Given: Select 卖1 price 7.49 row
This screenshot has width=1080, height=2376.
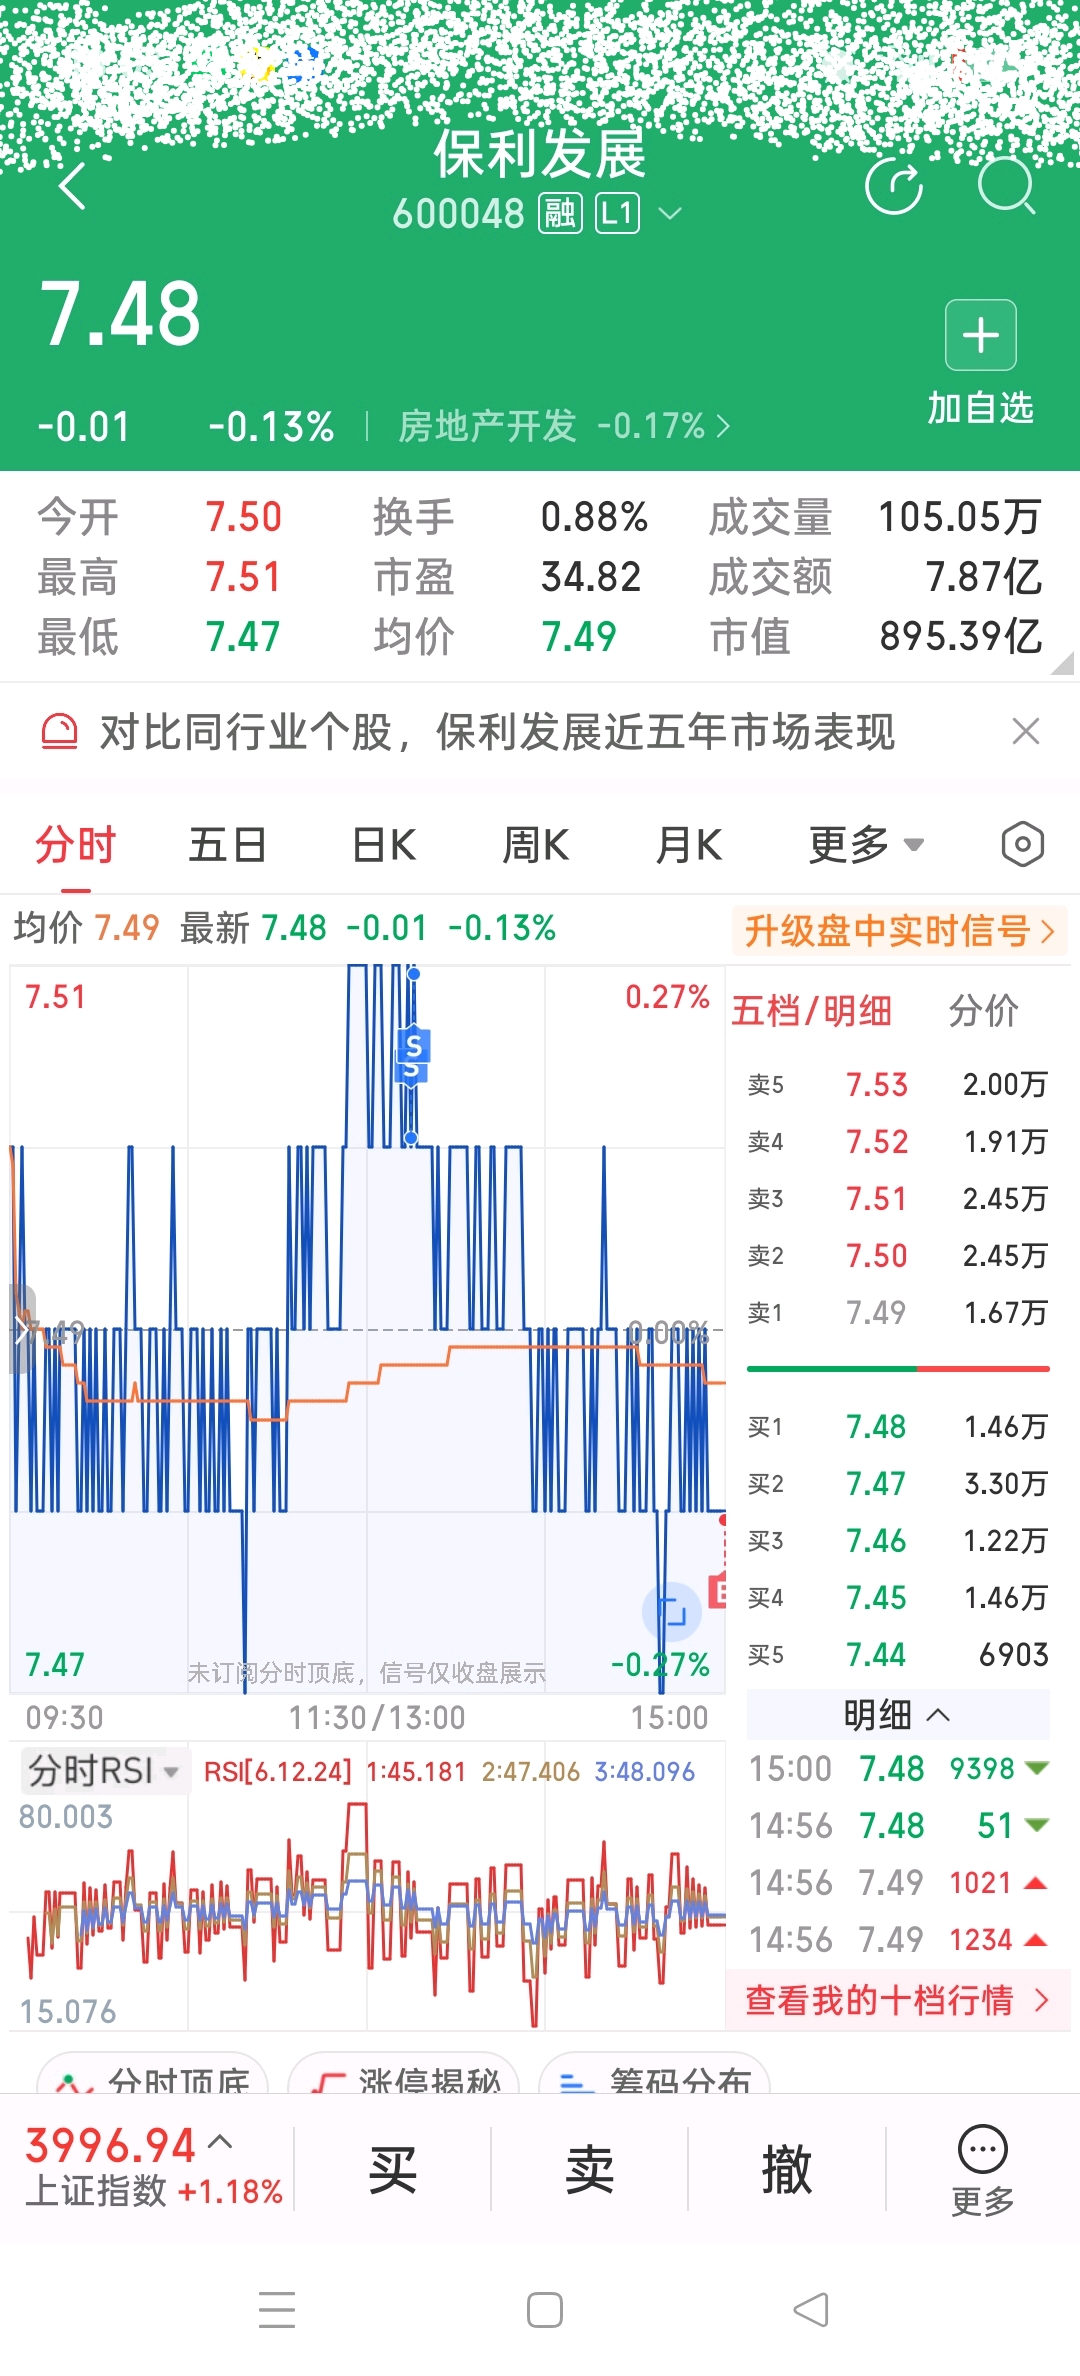Looking at the screenshot, I should [897, 1313].
